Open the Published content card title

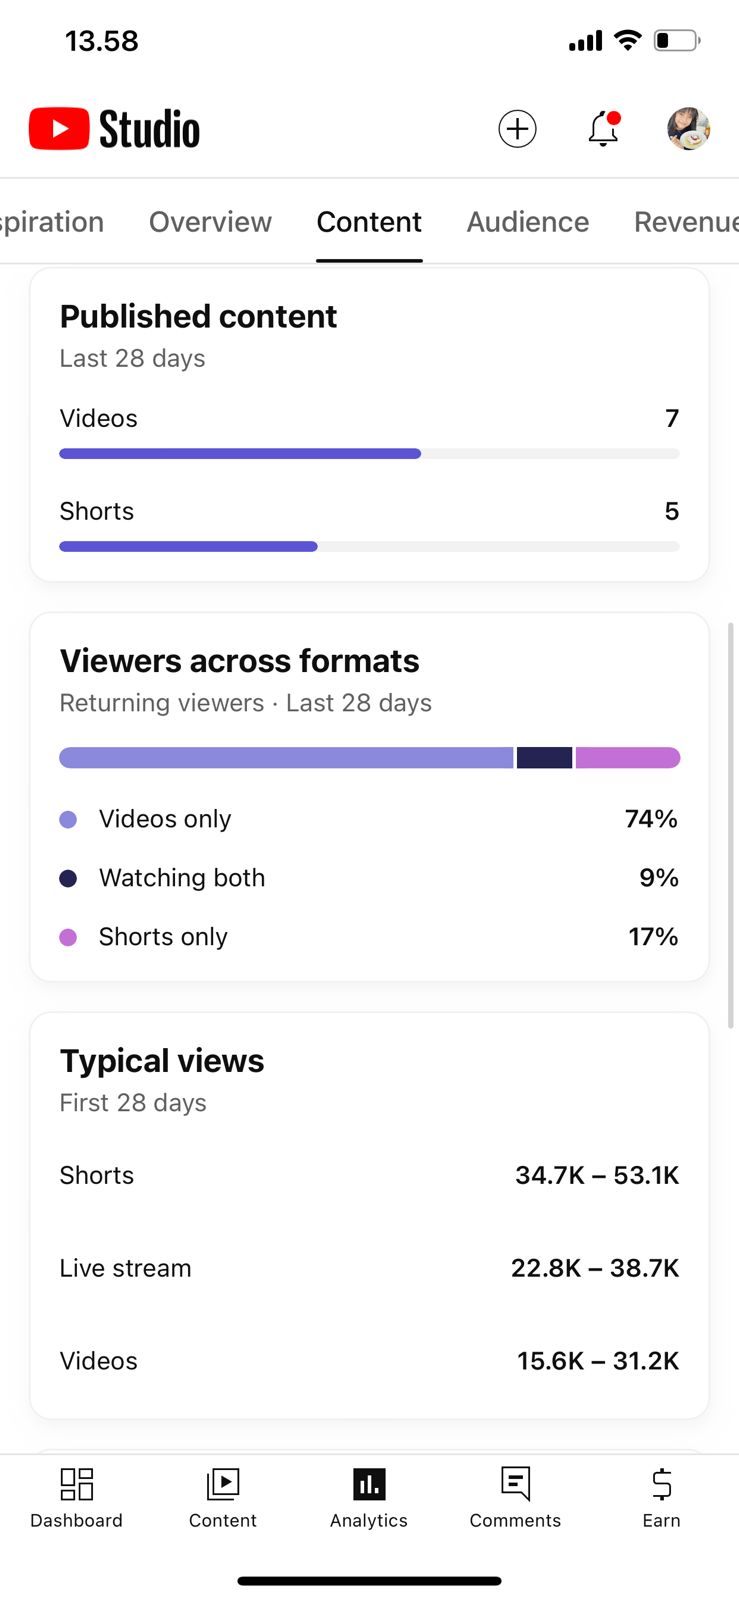pos(198,317)
